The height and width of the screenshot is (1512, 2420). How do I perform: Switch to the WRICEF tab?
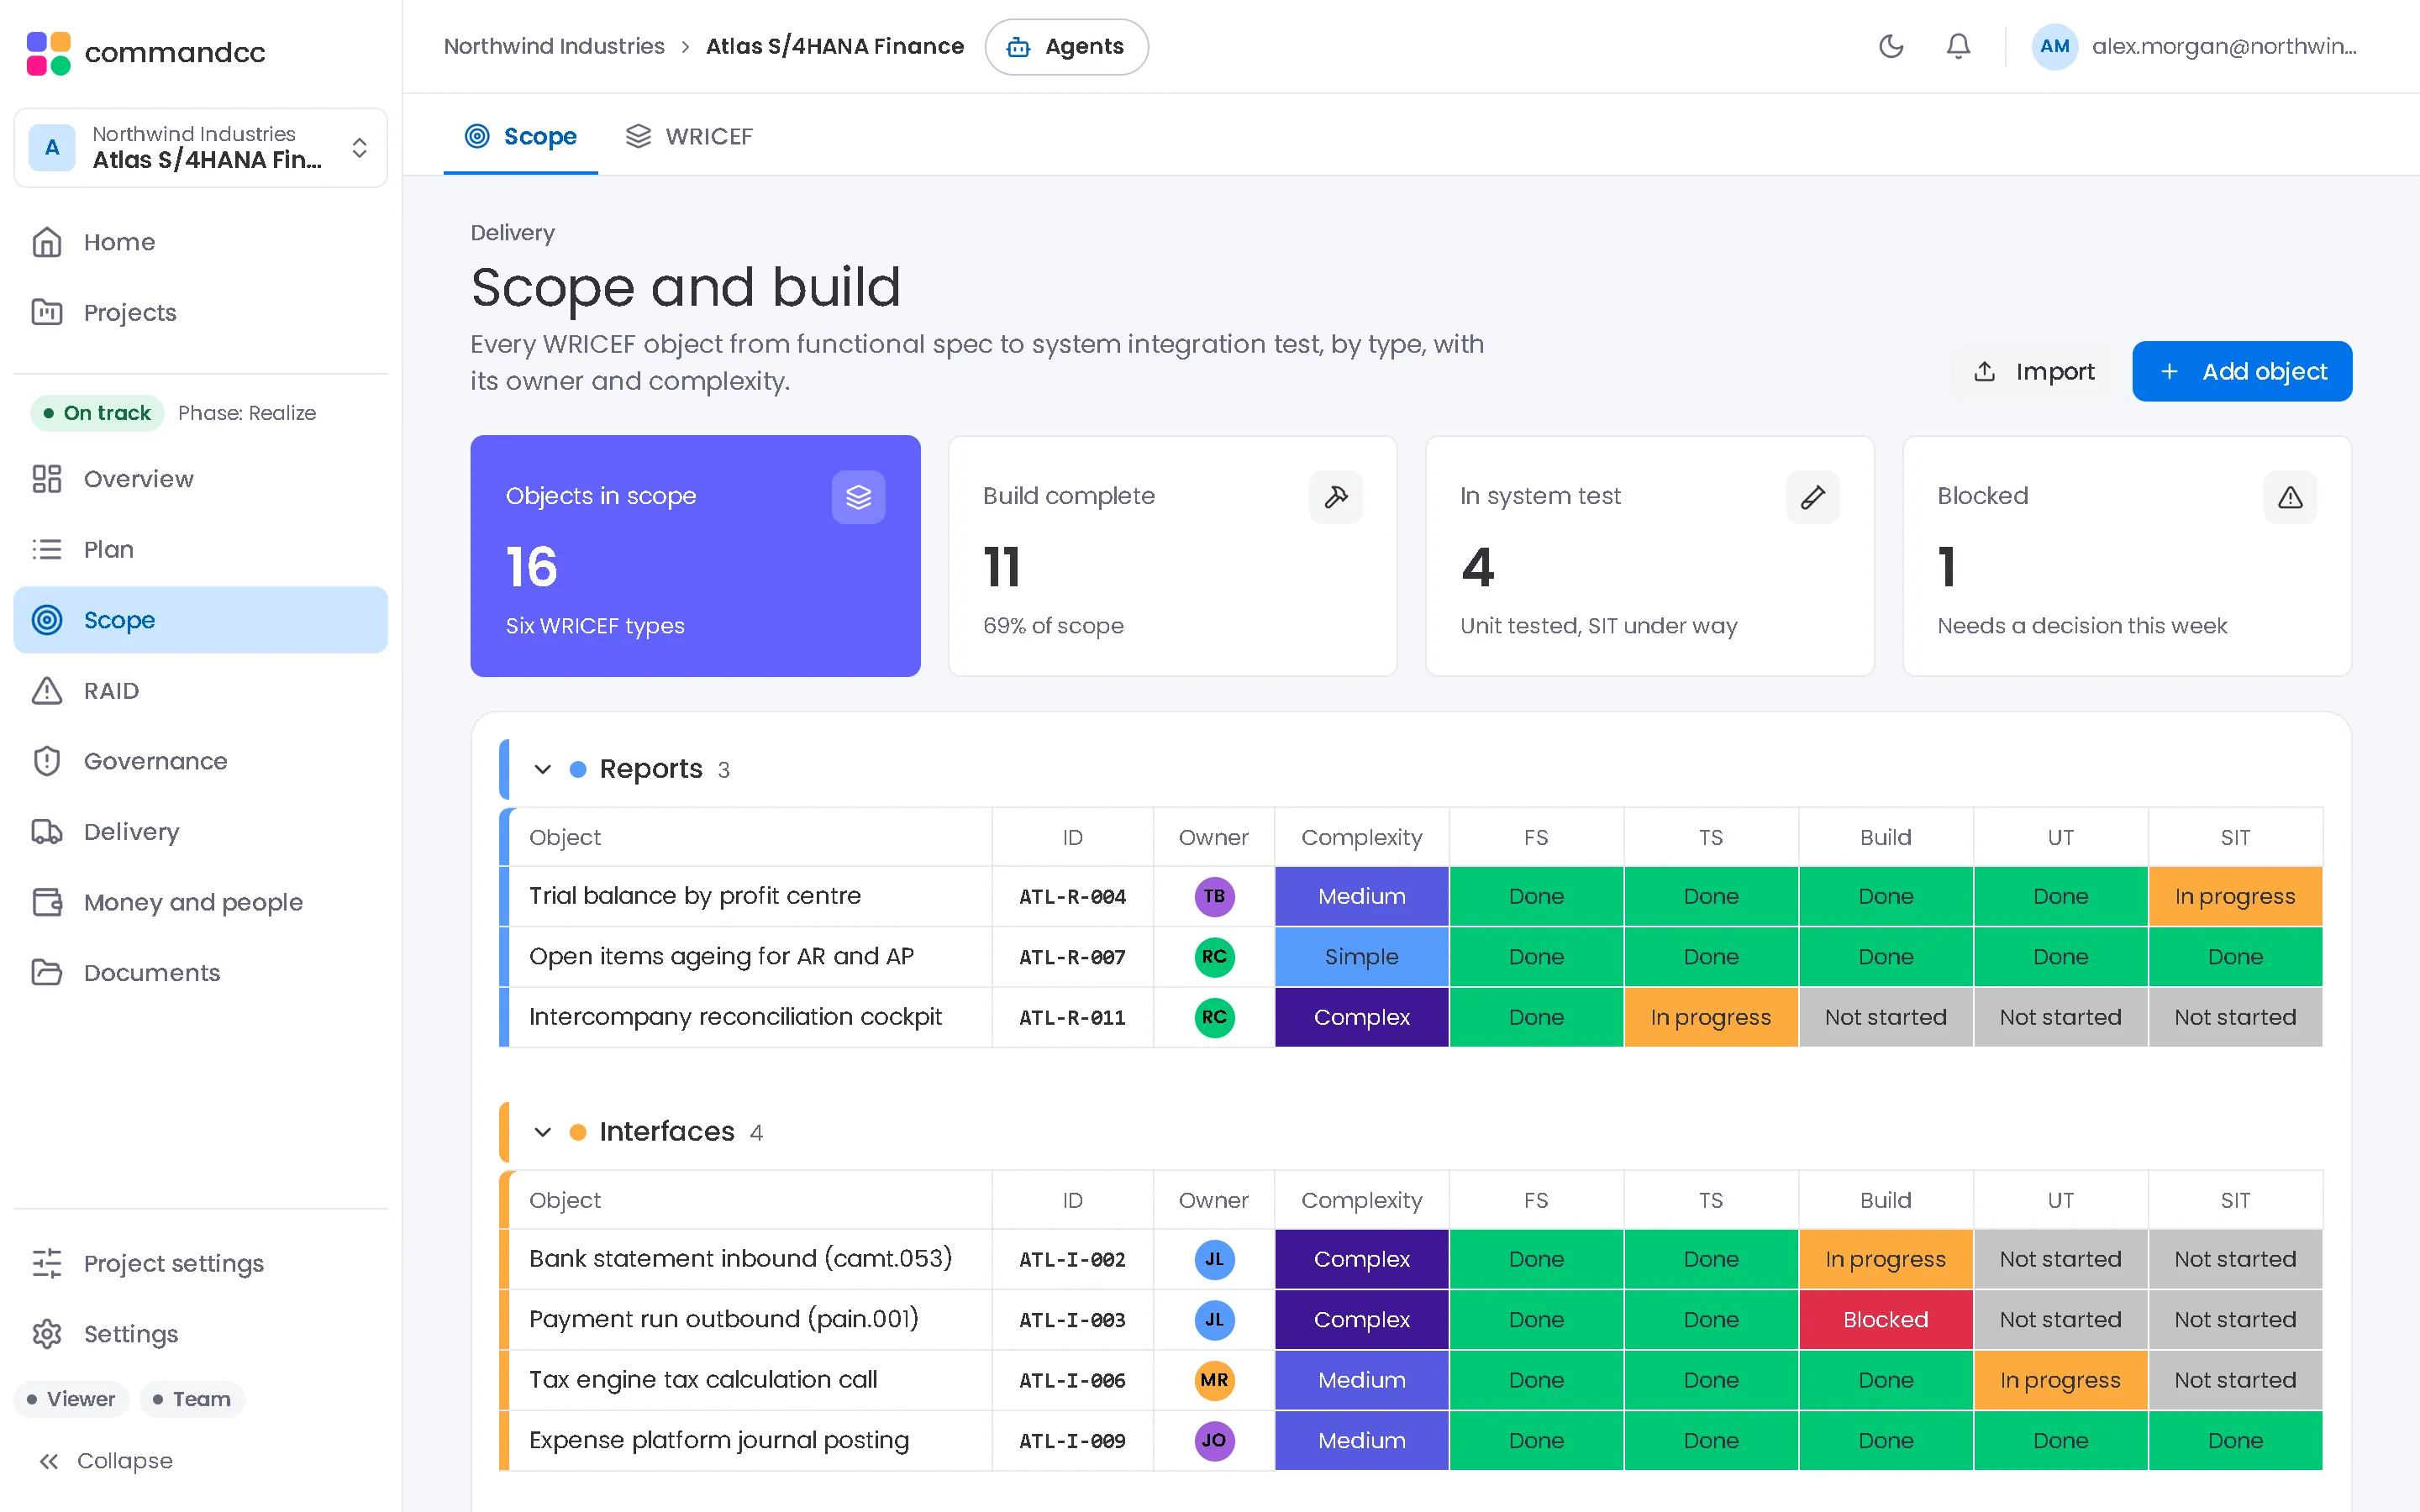689,136
